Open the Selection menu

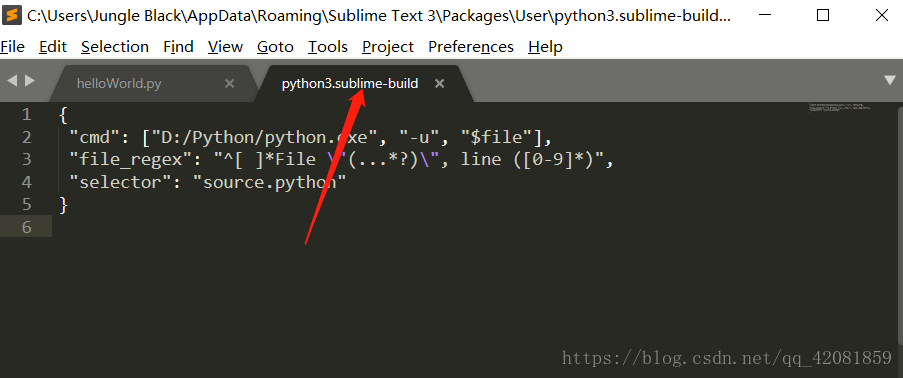click(115, 47)
